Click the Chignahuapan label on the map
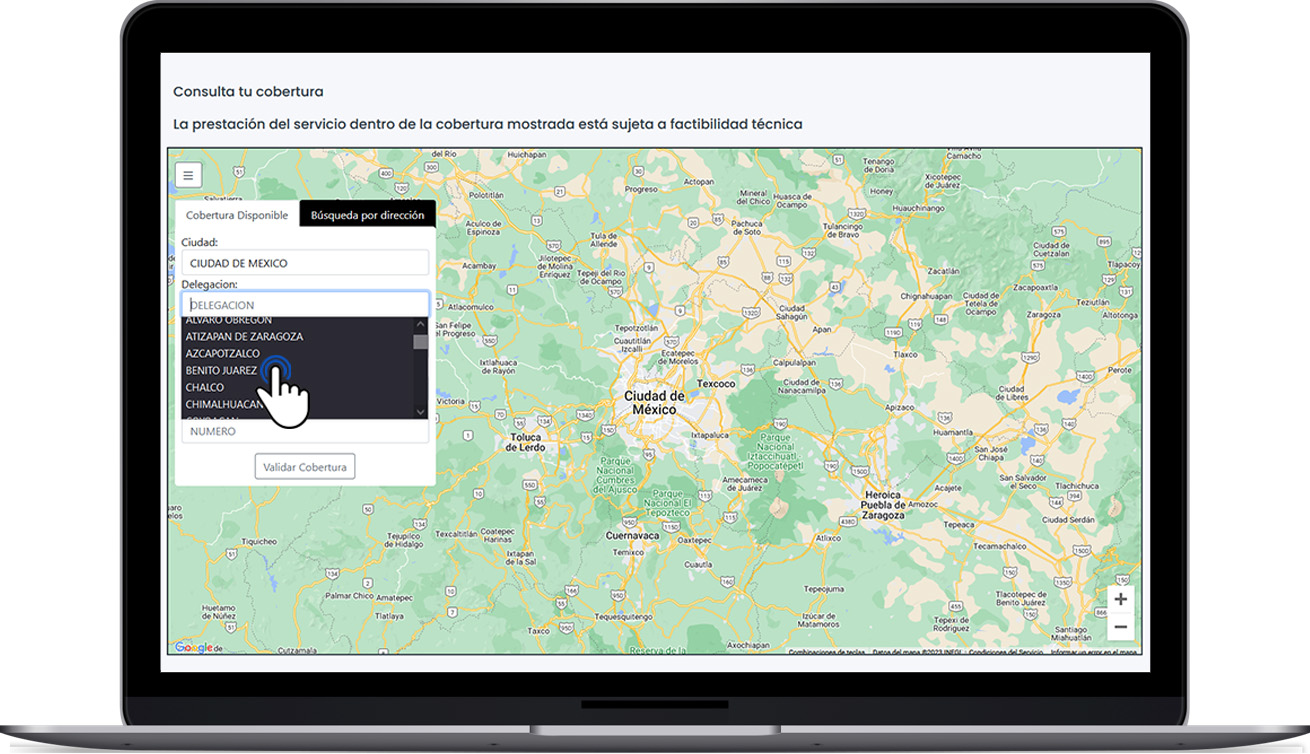 [927, 296]
